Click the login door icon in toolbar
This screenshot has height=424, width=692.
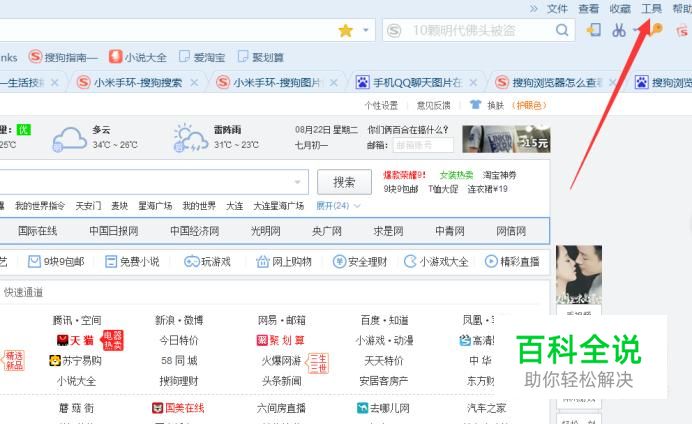tap(594, 30)
